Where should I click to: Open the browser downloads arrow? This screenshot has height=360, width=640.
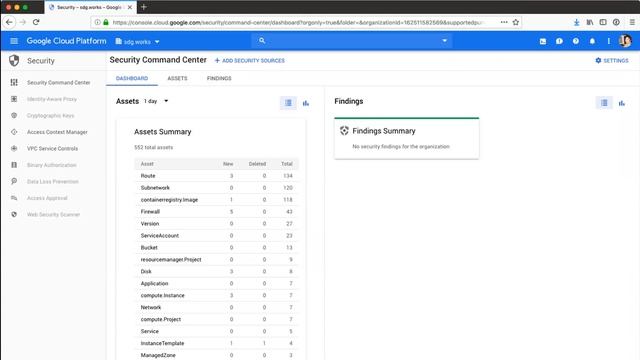click(x=576, y=22)
